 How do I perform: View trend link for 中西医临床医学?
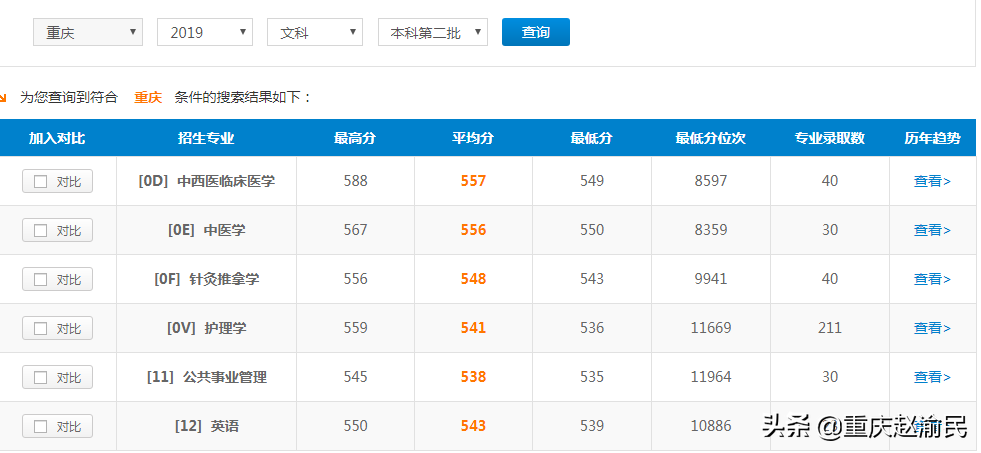coord(932,182)
